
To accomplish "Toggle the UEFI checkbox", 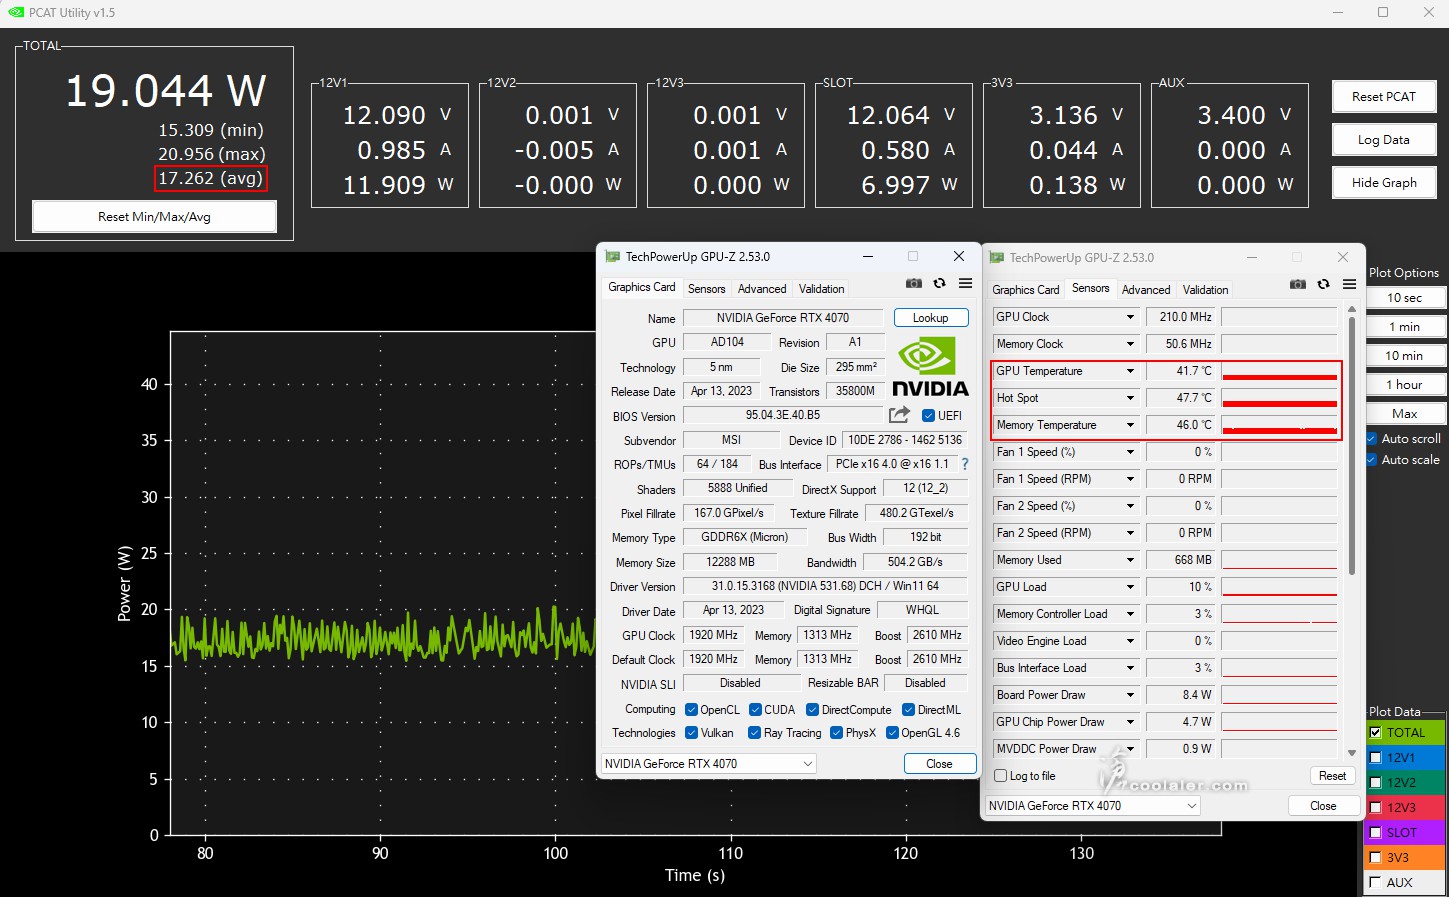I will point(928,416).
